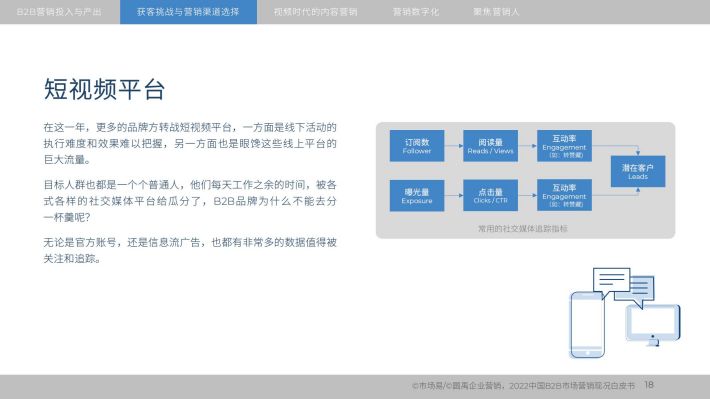
Task: Go to the 聚焦营销人 tab
Action: click(496, 12)
